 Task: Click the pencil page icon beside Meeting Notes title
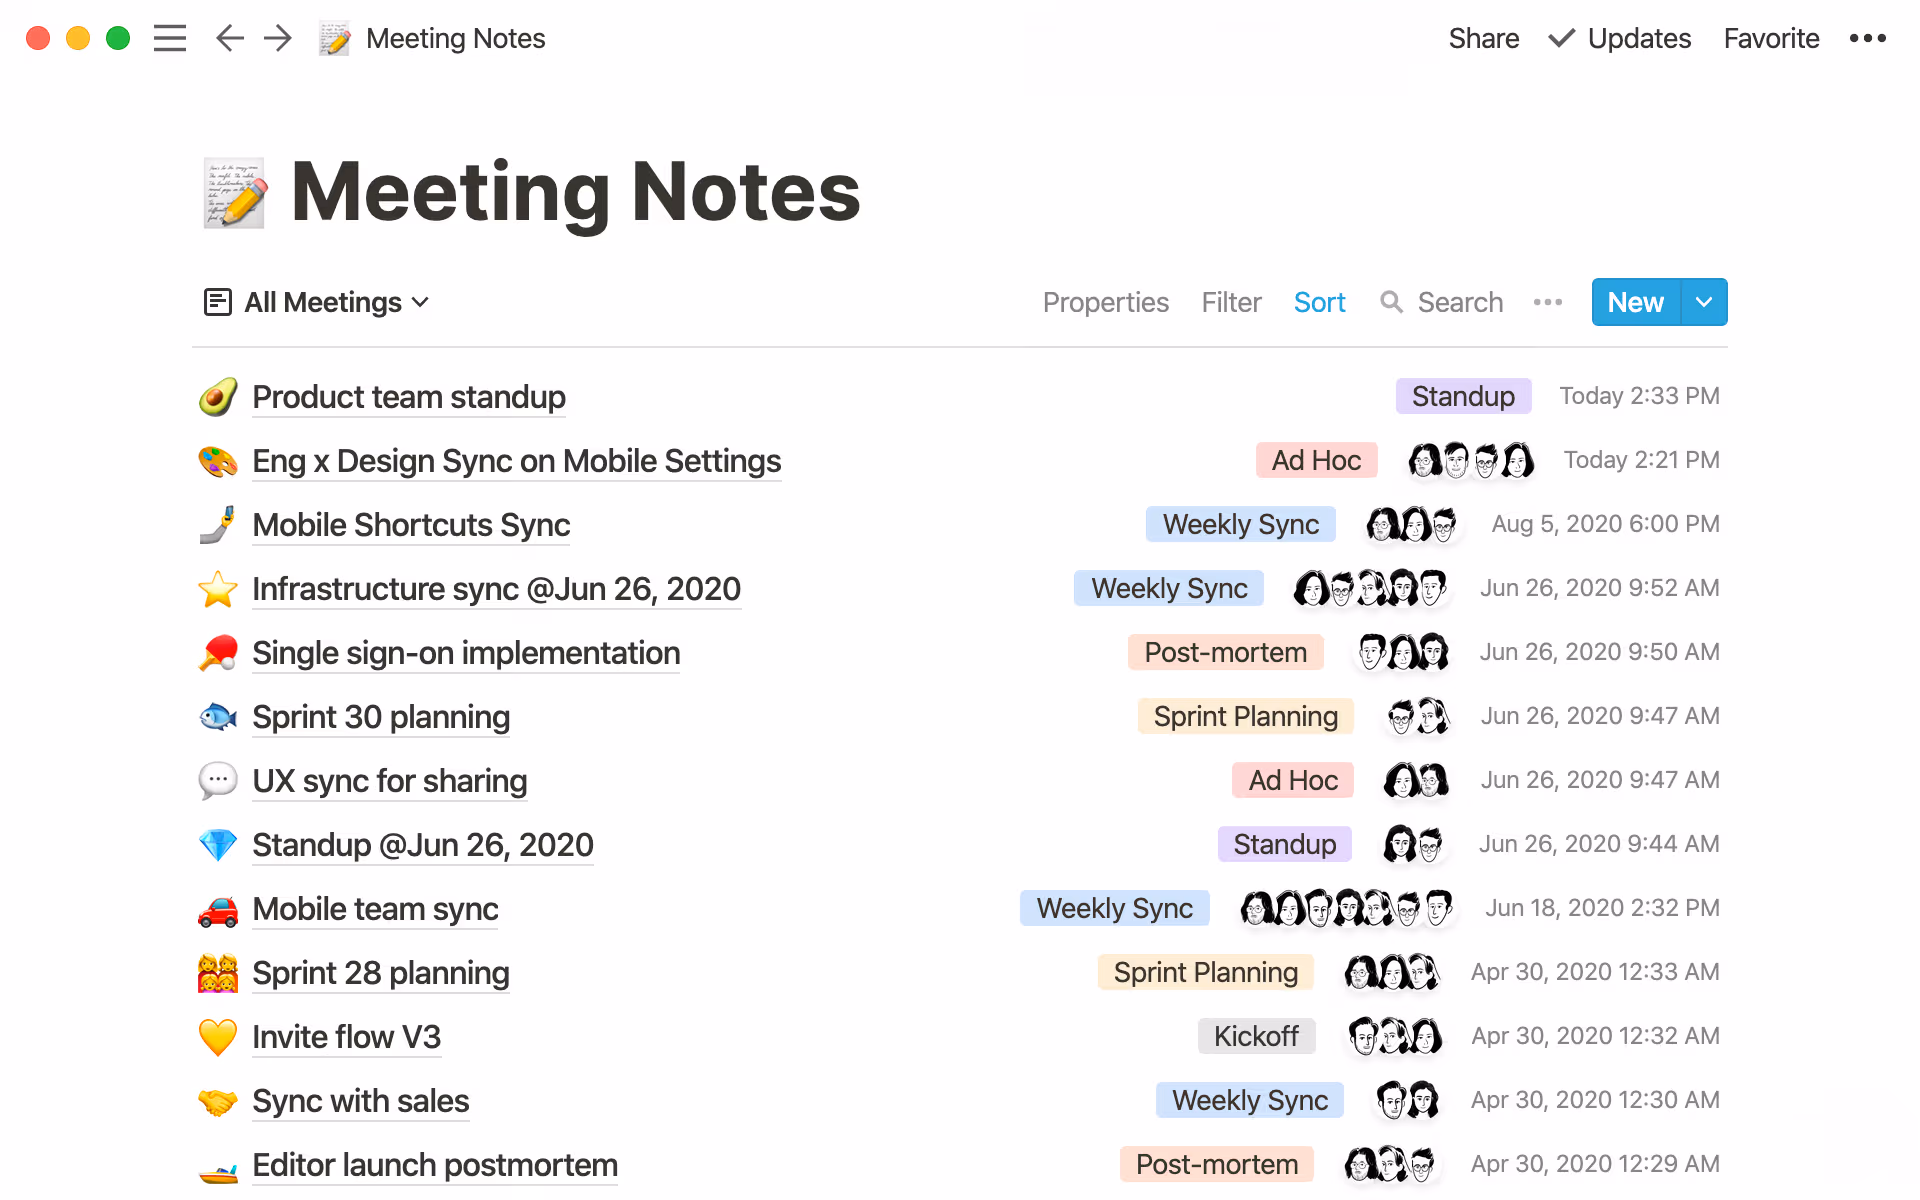pos(234,192)
